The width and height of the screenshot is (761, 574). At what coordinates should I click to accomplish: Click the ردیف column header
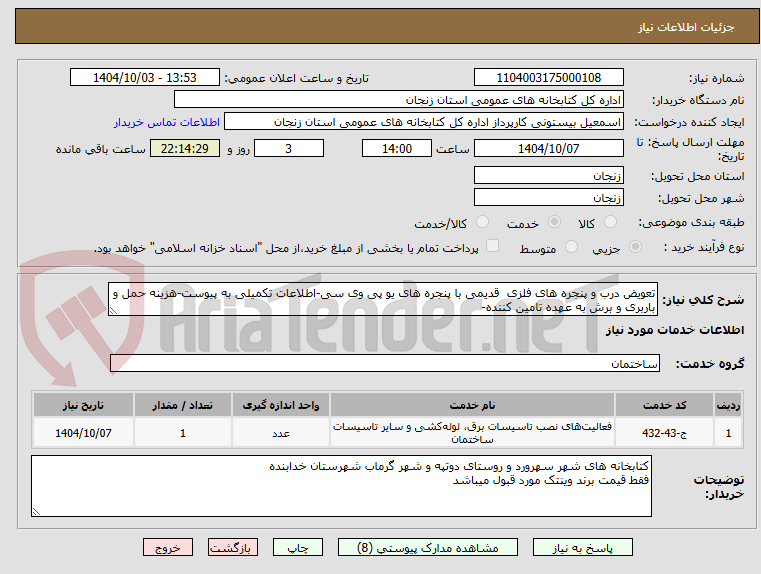[728, 405]
